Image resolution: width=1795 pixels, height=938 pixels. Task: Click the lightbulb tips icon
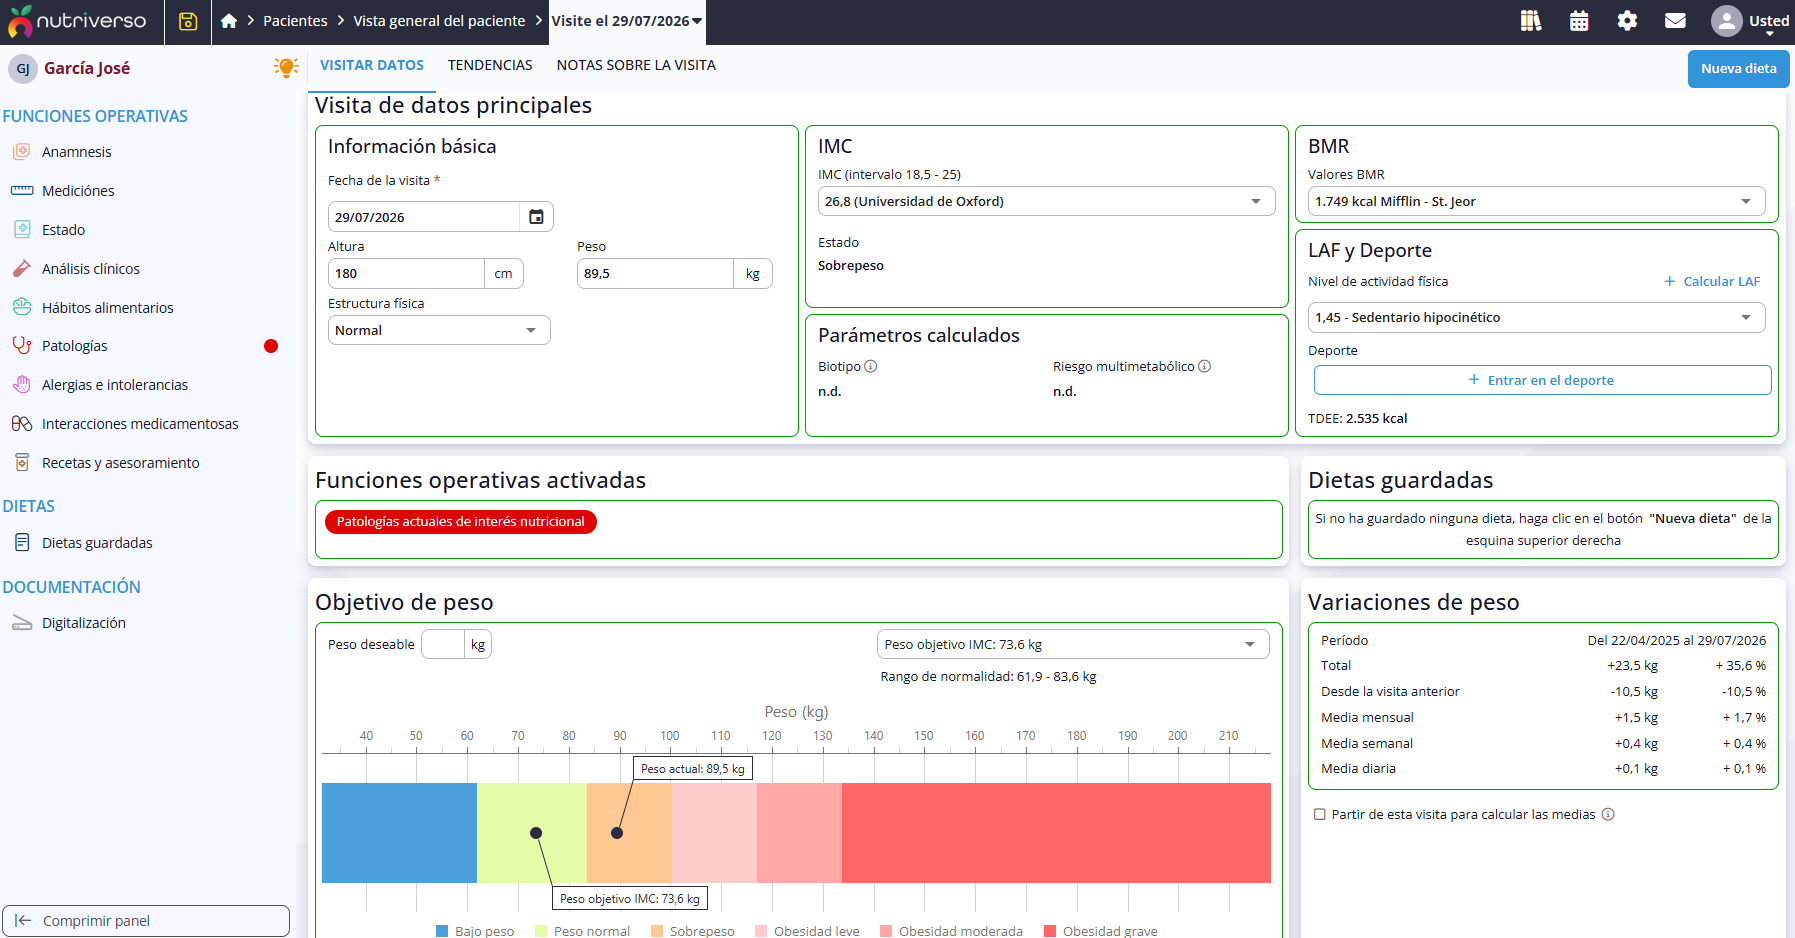286,67
